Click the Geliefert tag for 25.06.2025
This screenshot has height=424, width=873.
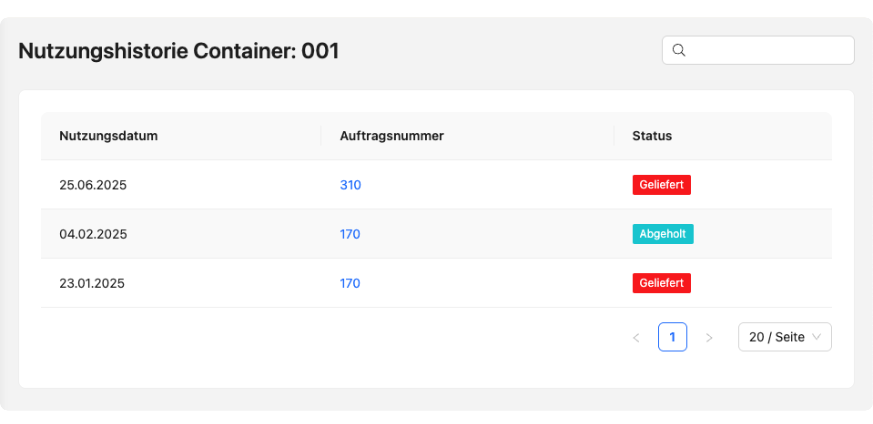pos(661,185)
